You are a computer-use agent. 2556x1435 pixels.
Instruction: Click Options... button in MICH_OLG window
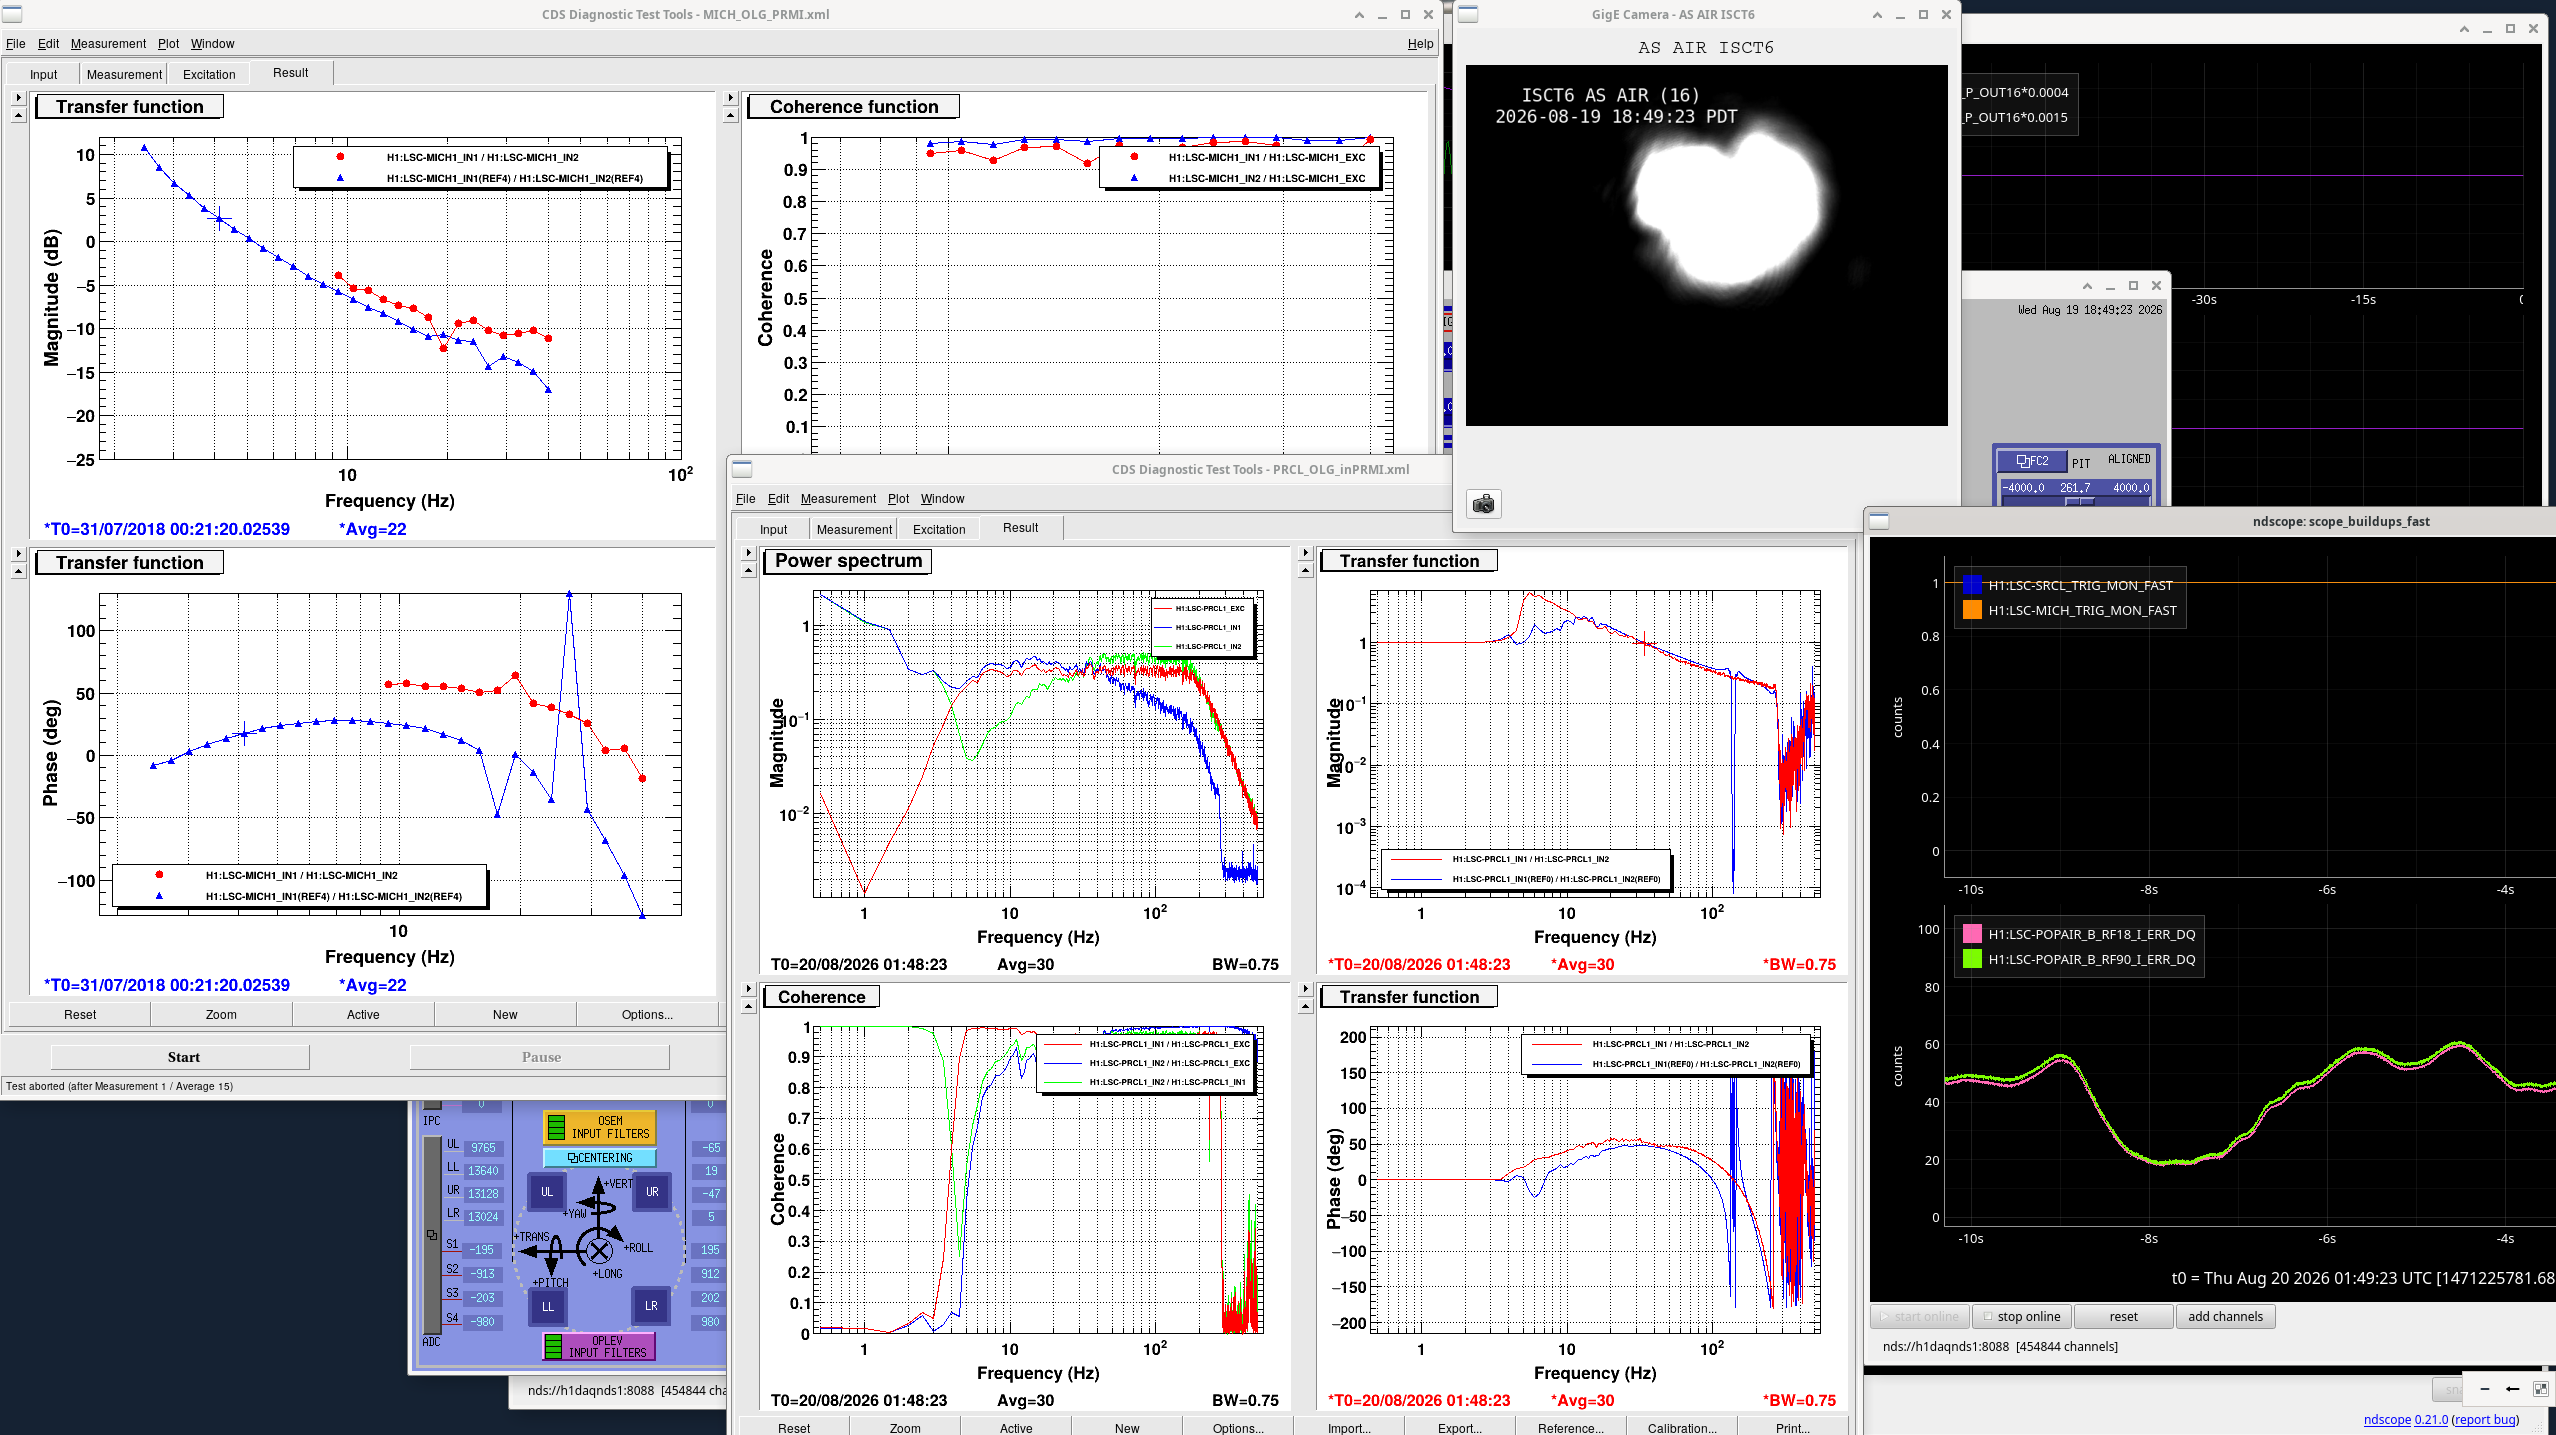pyautogui.click(x=647, y=1014)
